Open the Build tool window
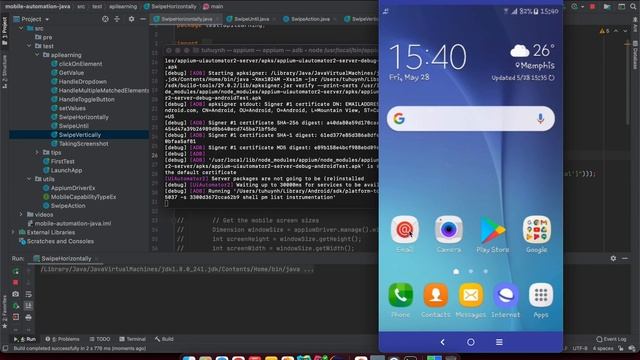 164,339
